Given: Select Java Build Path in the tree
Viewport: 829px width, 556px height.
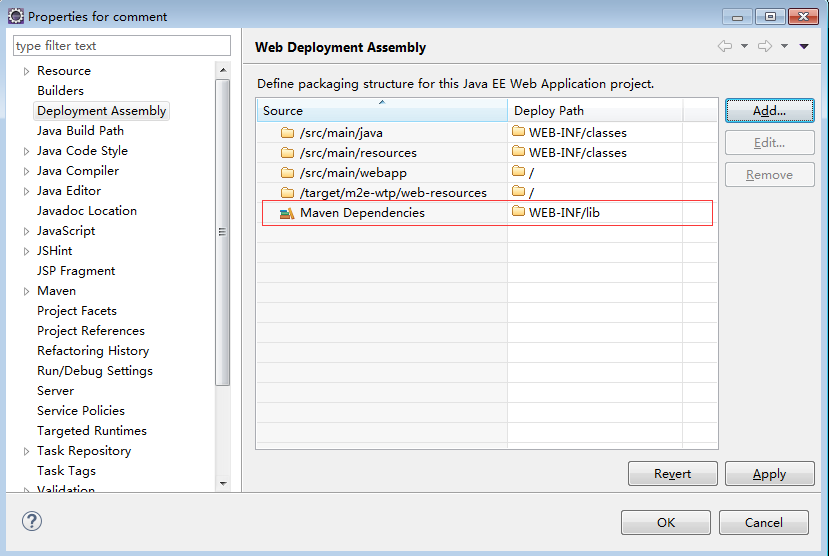Looking at the screenshot, I should 80,131.
